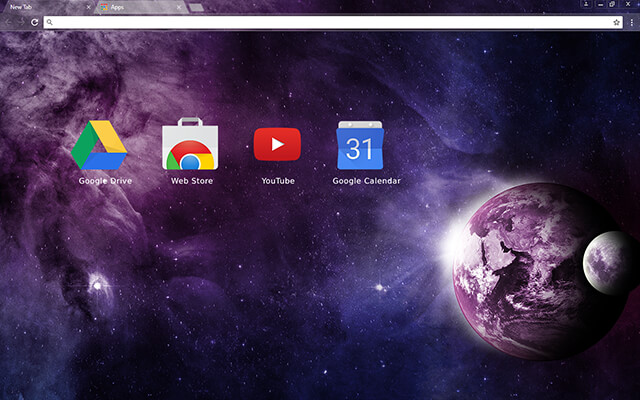Close the New Tab tab
640x400 pixels.
(x=88, y=7)
